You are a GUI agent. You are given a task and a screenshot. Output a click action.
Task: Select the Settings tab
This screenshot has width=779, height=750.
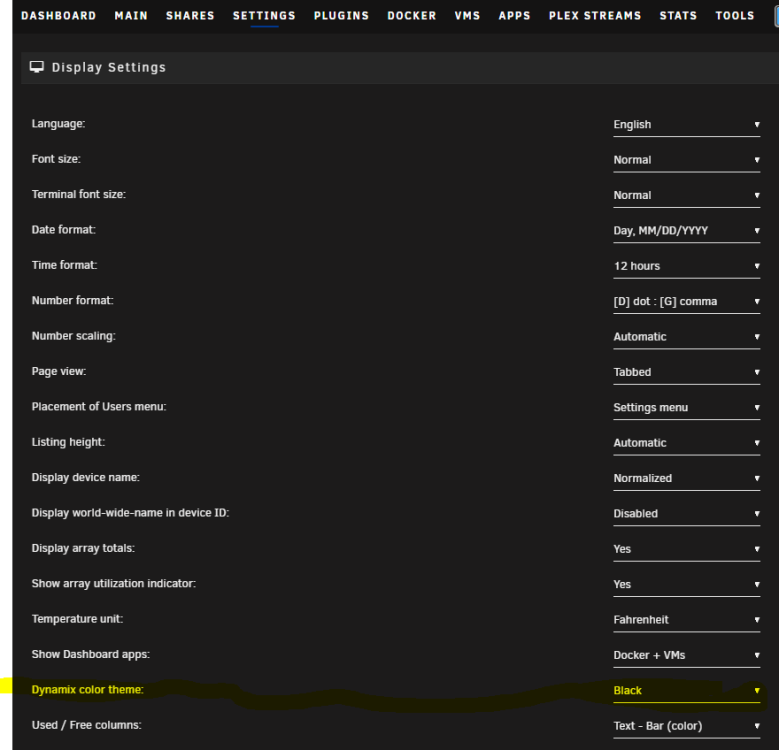[x=264, y=16]
